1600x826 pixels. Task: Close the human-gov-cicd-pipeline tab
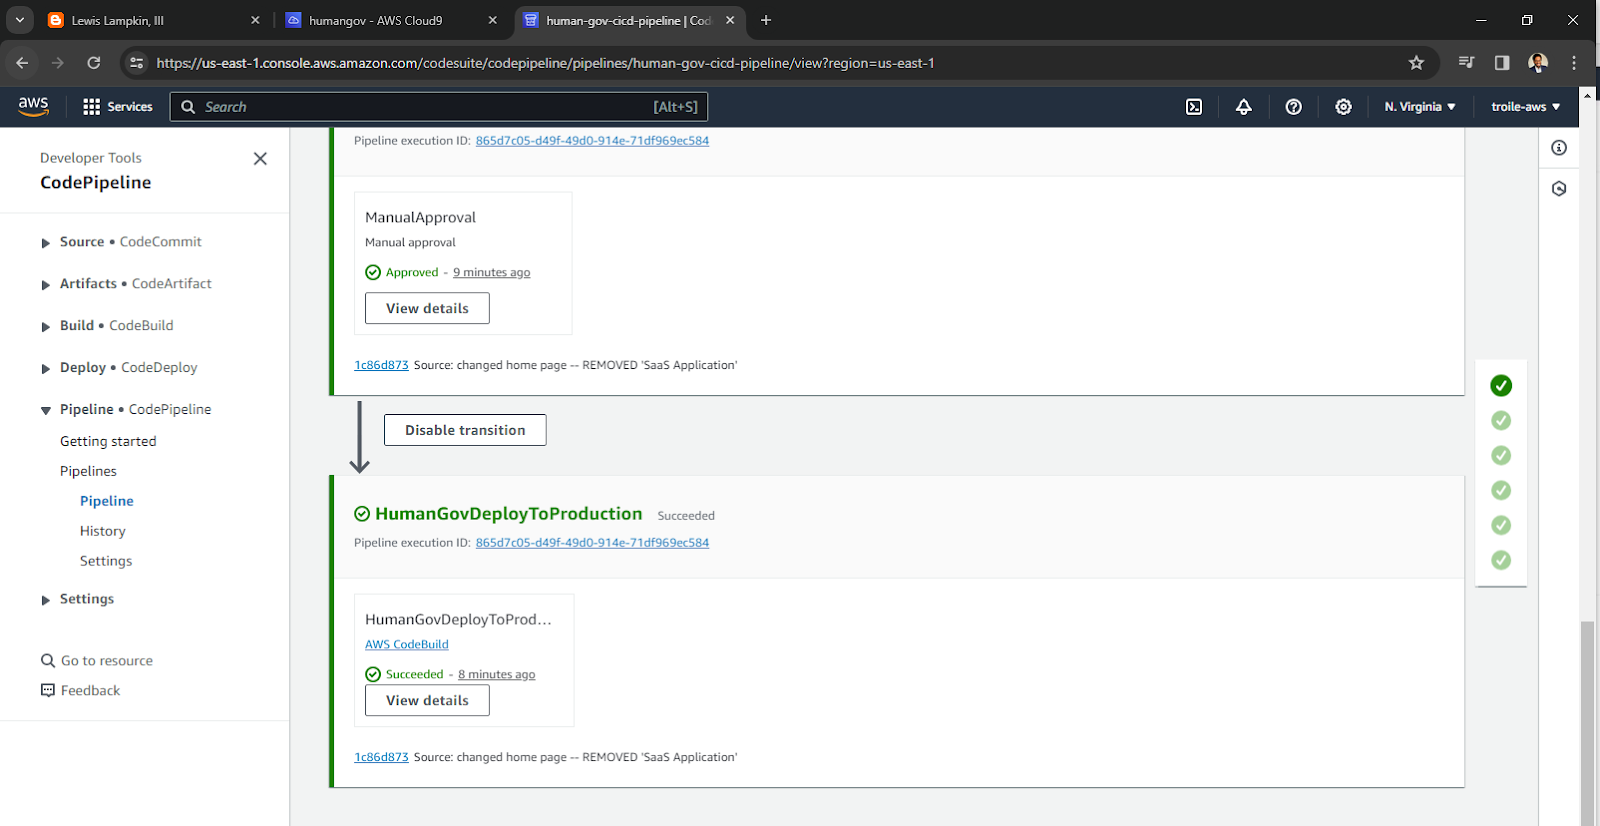click(730, 20)
